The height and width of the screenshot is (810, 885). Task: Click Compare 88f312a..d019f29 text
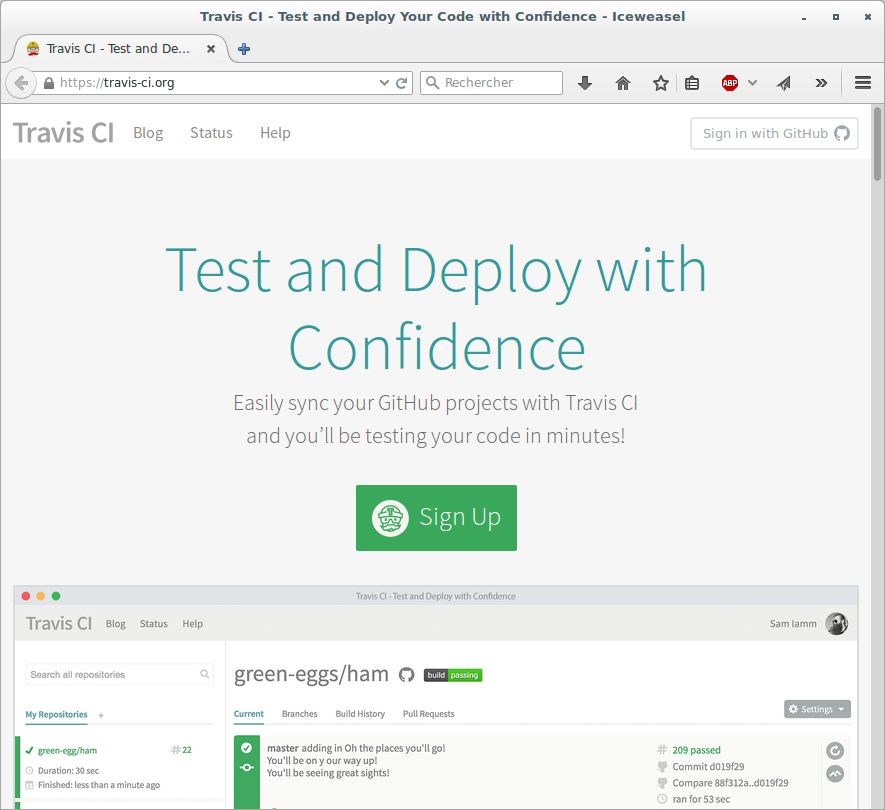point(730,783)
